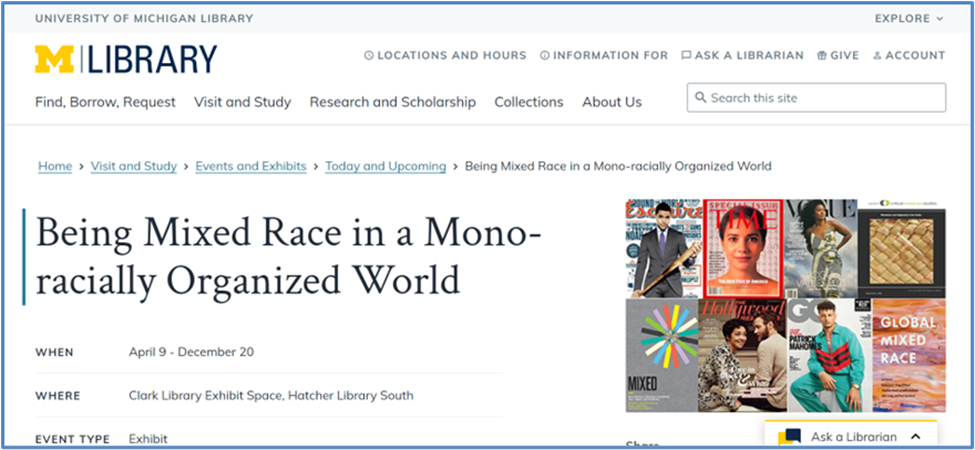The height and width of the screenshot is (450, 975).
Task: Expand the Ask a Librarian chat chevron
Action: click(915, 437)
